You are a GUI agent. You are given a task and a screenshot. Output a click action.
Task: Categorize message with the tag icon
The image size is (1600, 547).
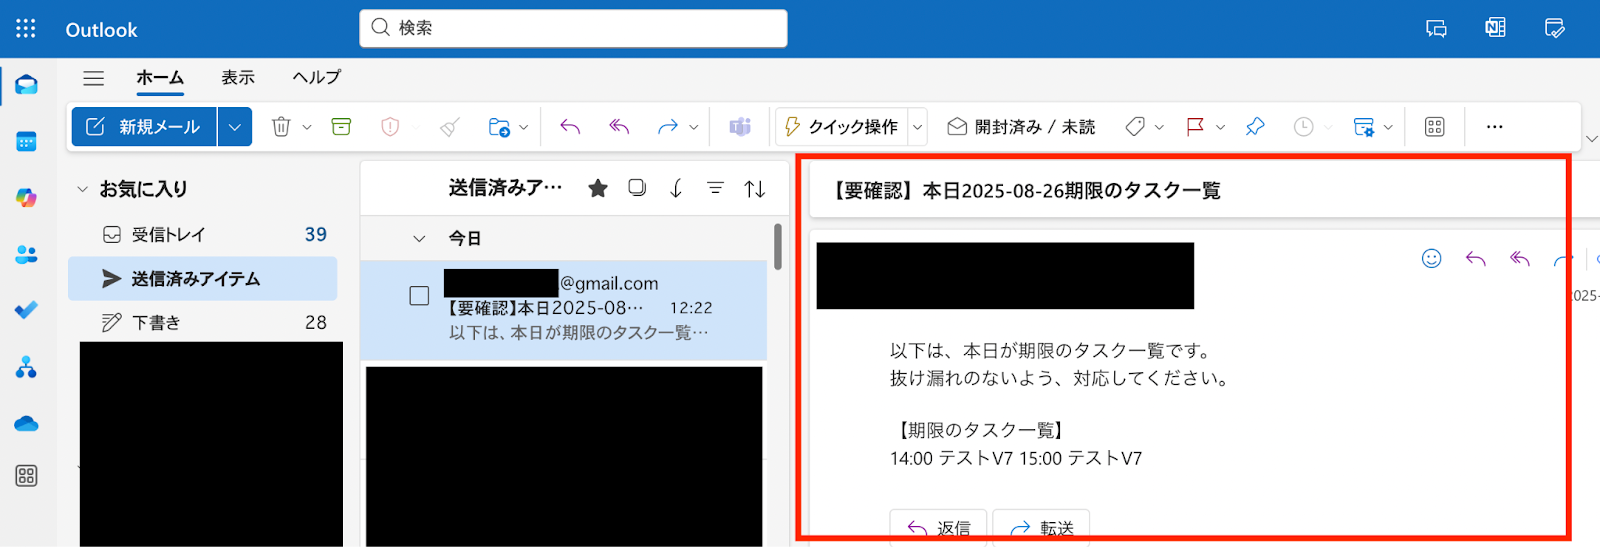coord(1135,127)
